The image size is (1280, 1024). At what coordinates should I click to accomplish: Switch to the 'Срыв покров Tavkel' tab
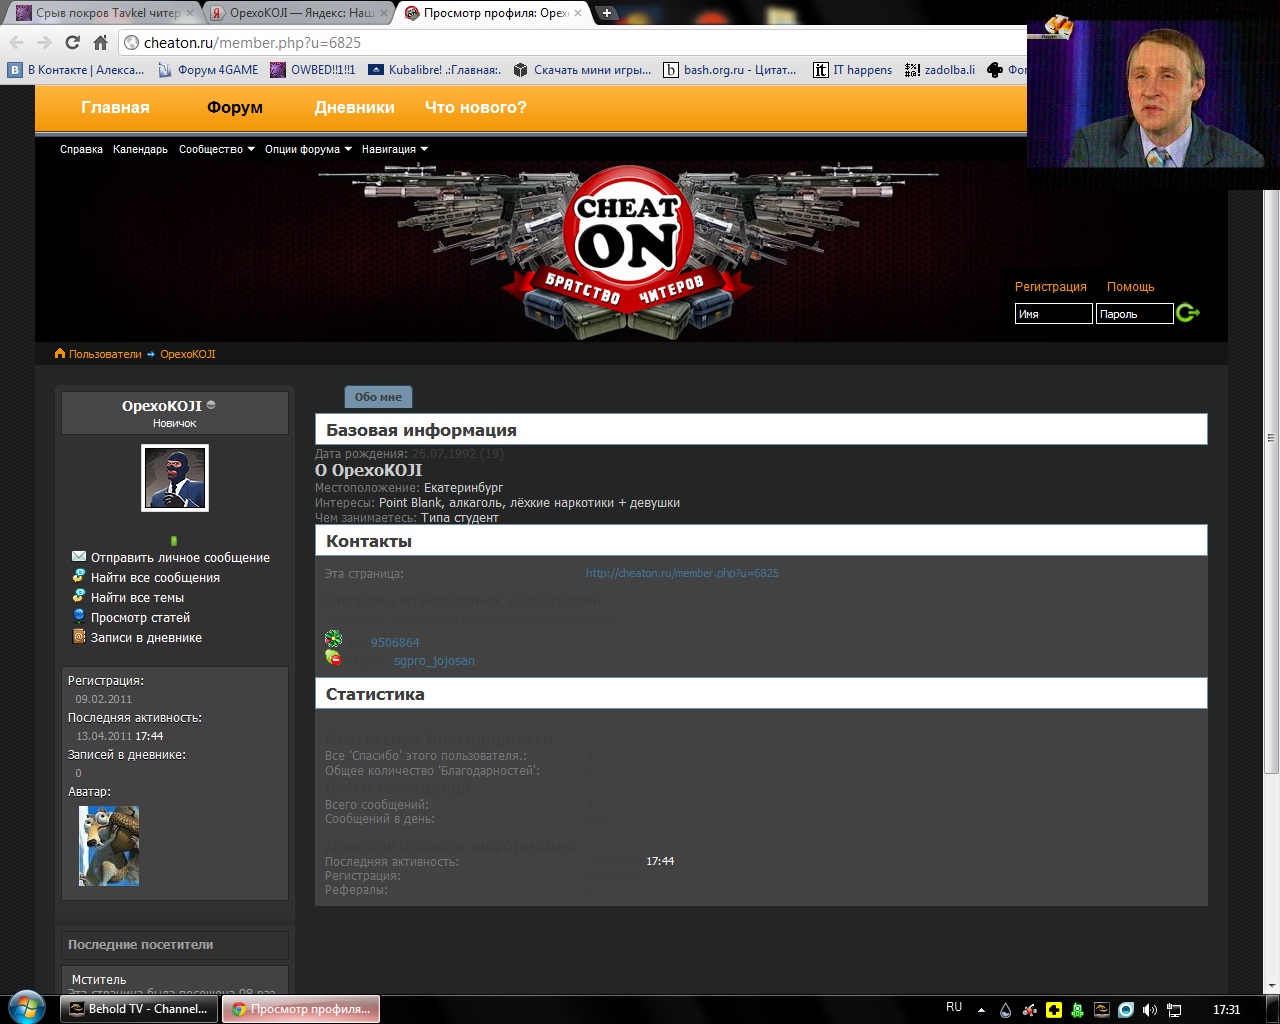(100, 13)
